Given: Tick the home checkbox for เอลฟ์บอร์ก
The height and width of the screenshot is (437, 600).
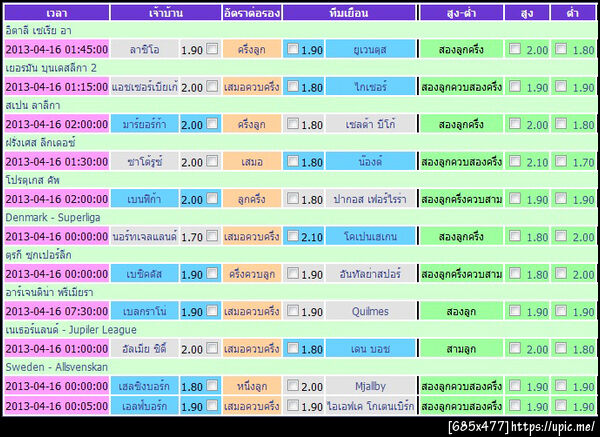Looking at the screenshot, I should [212, 405].
